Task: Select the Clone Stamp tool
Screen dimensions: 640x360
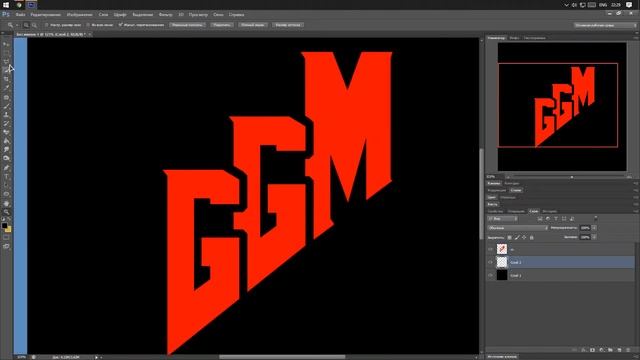Action: tap(6, 115)
